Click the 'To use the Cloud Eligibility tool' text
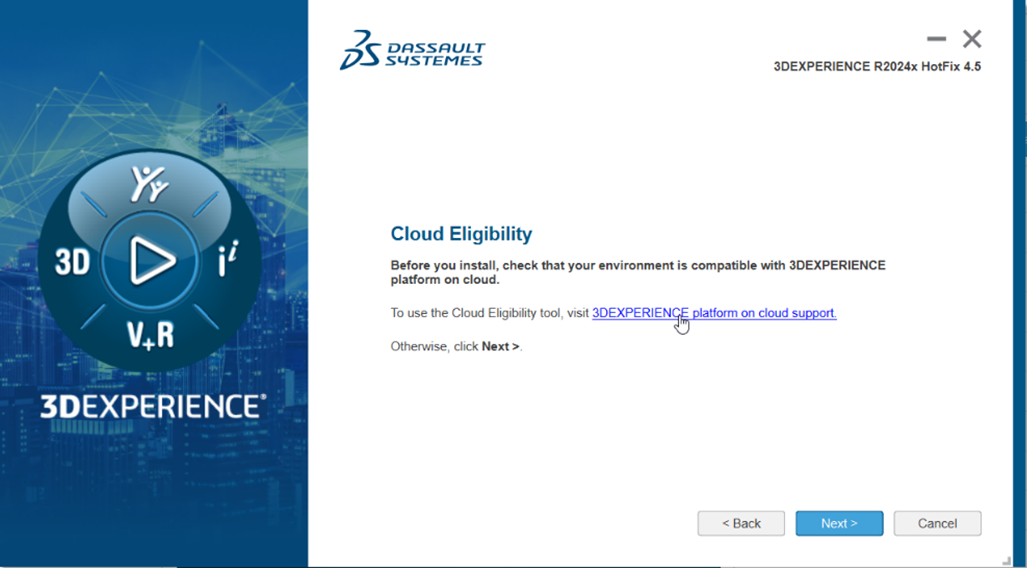 coord(489,313)
